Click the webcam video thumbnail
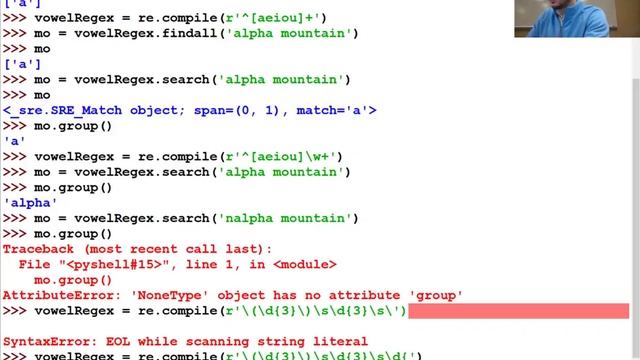The width and height of the screenshot is (640, 360). pos(577,18)
